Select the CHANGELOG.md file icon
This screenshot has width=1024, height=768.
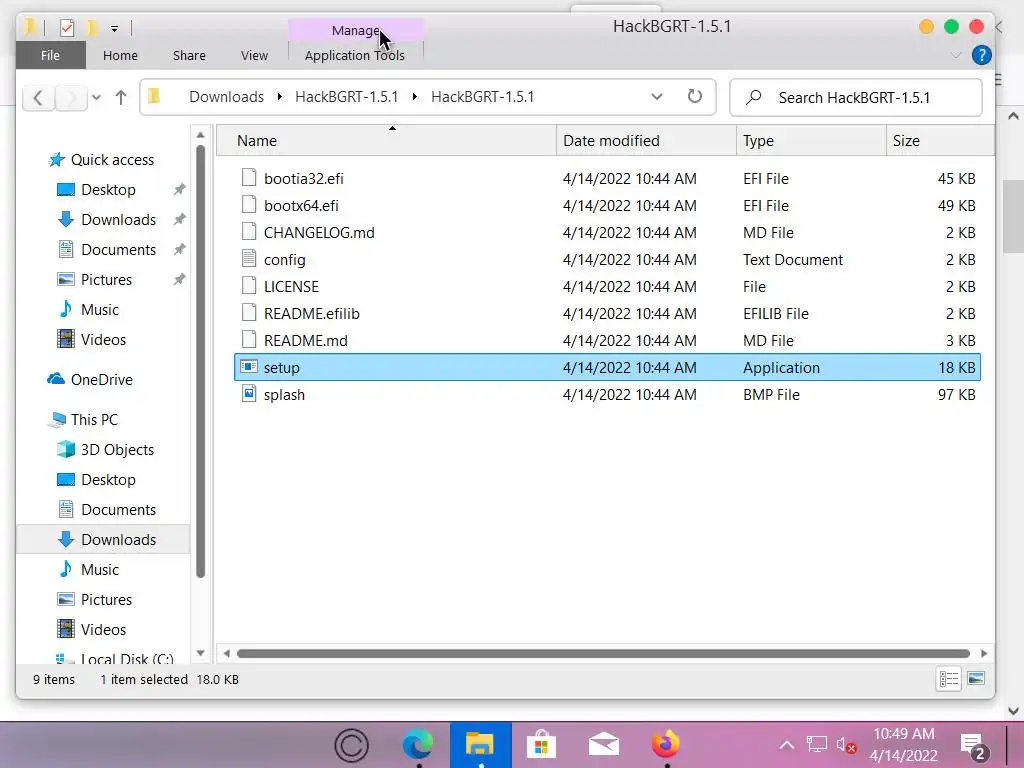tap(249, 232)
